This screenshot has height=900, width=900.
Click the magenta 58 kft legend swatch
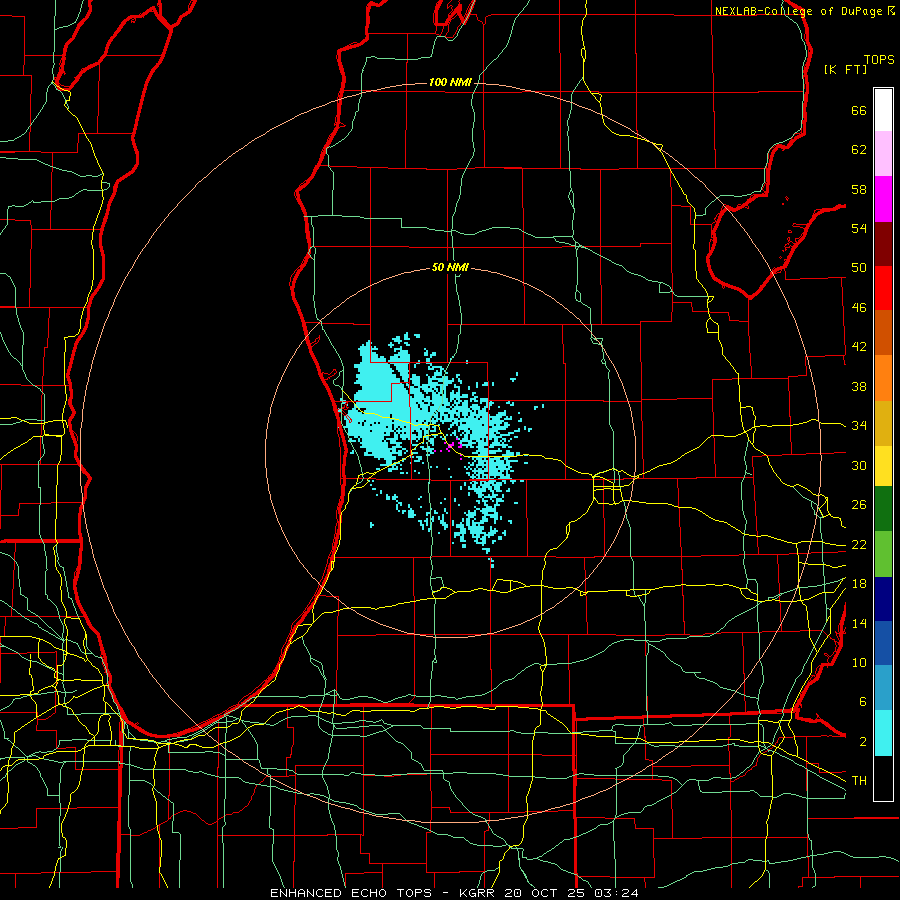[883, 199]
